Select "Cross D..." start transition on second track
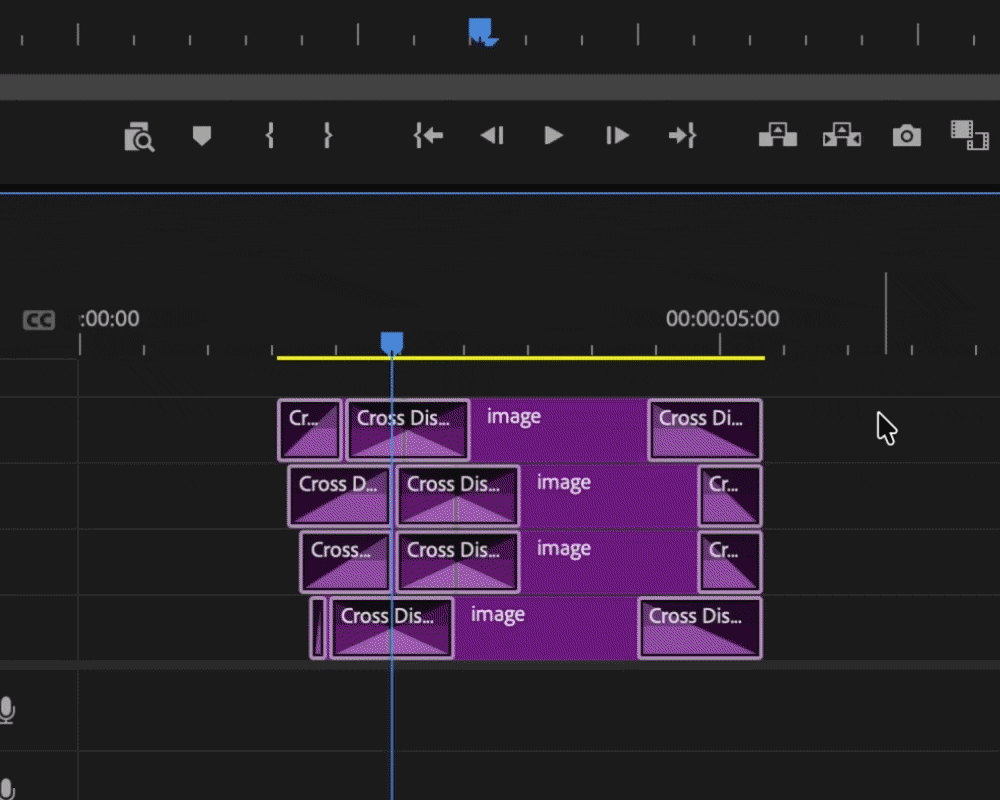The image size is (1000, 800). 339,496
